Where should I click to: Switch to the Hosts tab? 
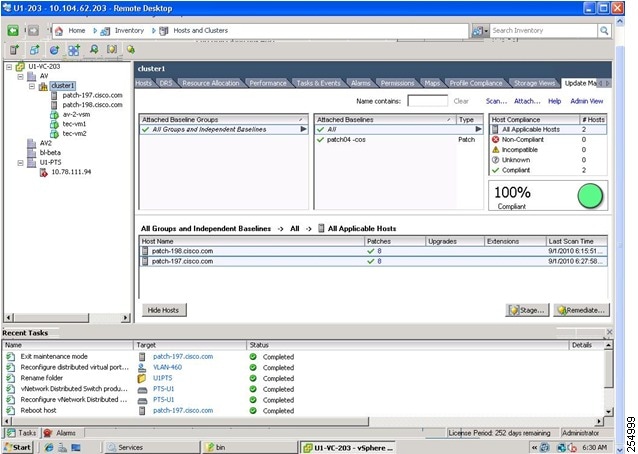[143, 83]
